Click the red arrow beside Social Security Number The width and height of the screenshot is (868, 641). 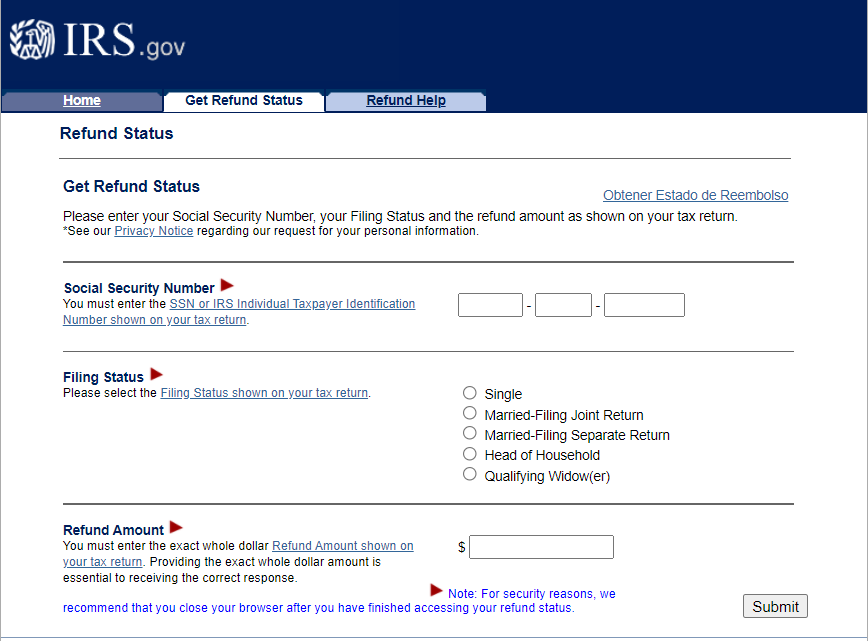pyautogui.click(x=227, y=285)
